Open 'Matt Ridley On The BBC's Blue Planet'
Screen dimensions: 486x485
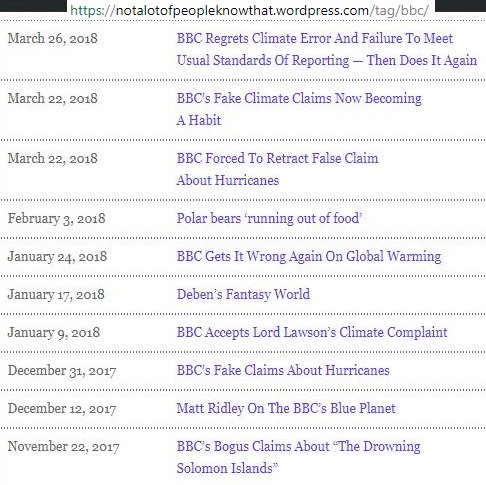point(286,408)
